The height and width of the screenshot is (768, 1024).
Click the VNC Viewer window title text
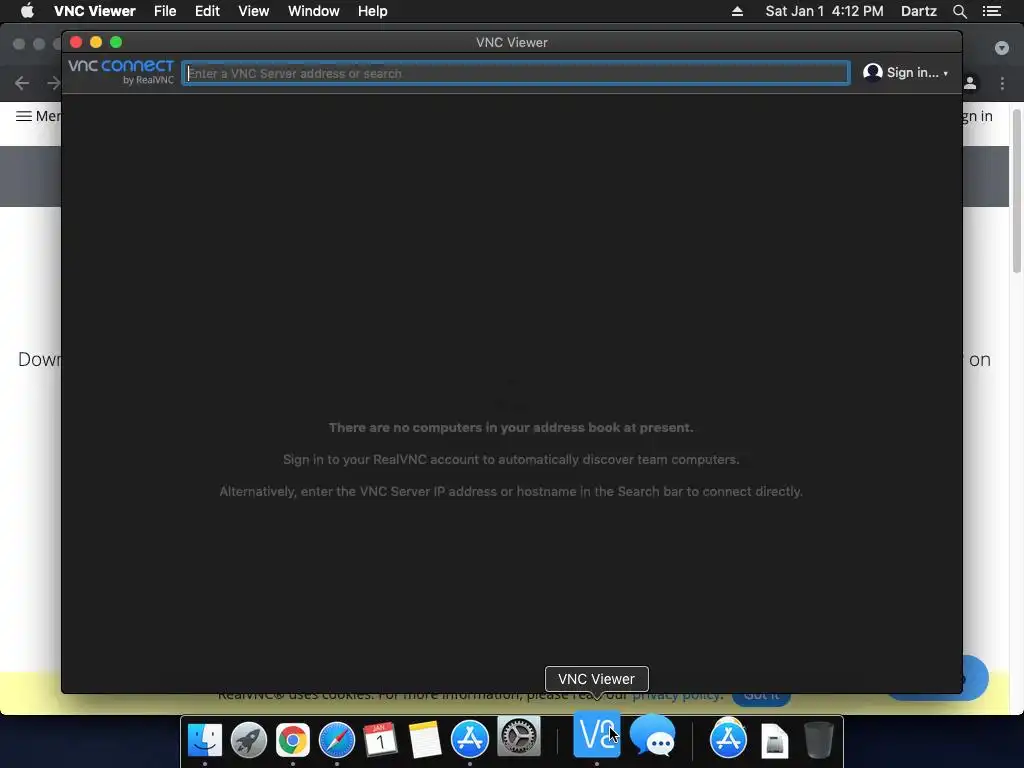tap(511, 42)
